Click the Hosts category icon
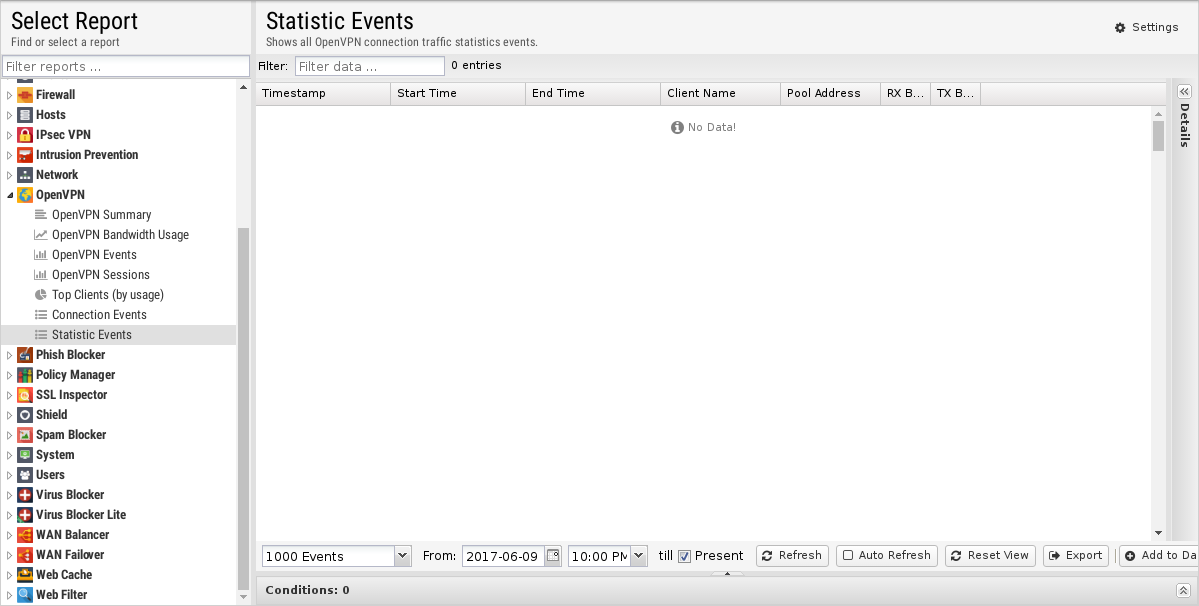The width and height of the screenshot is (1199, 606). coord(24,115)
